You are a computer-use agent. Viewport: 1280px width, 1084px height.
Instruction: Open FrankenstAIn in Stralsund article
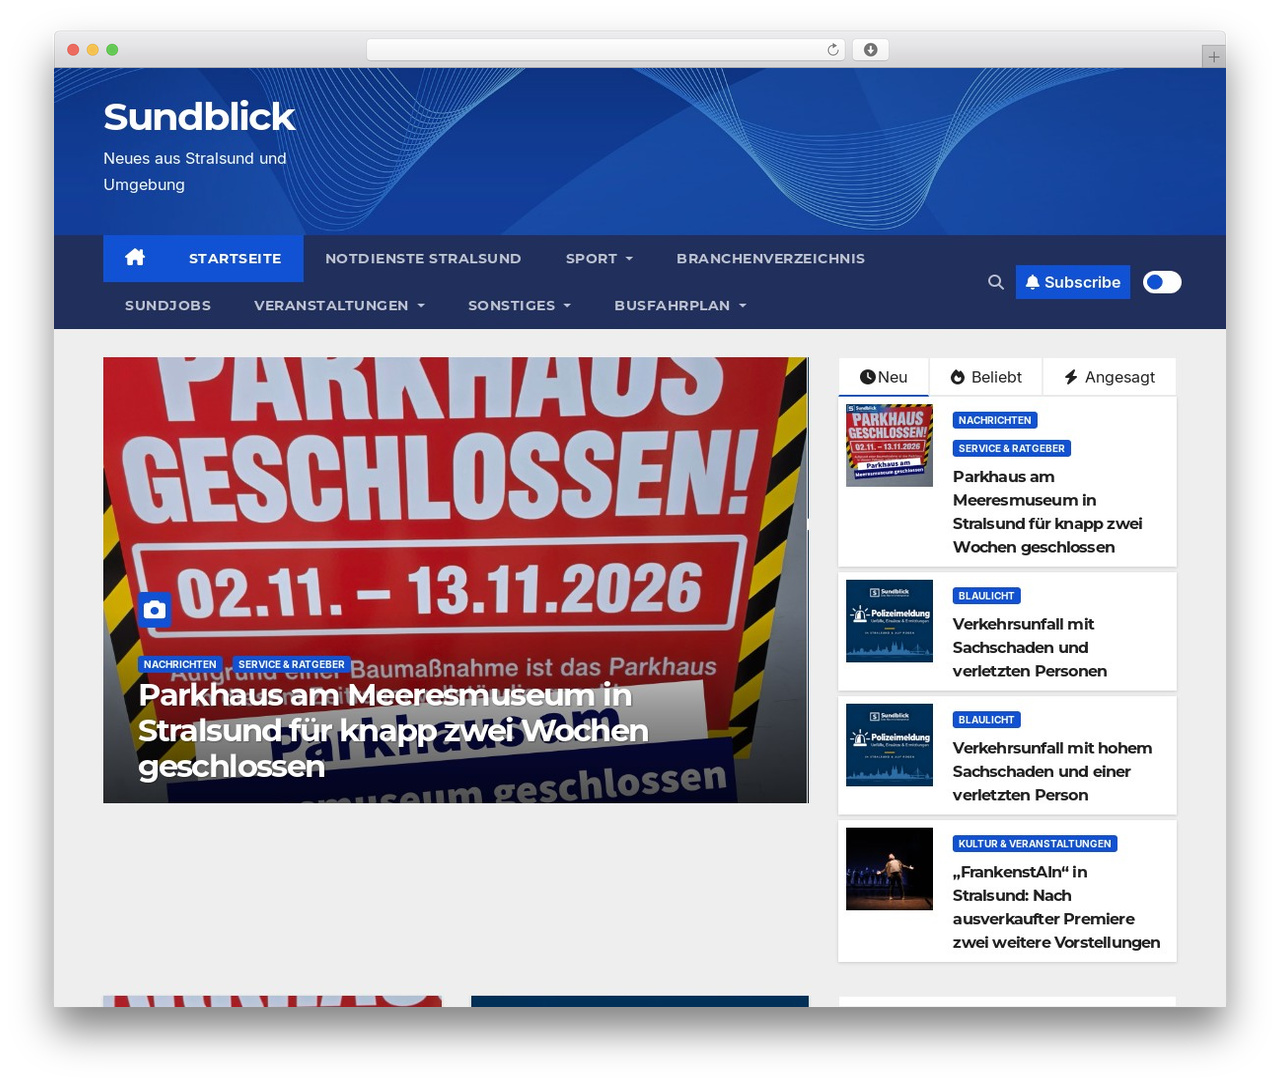click(x=1056, y=907)
